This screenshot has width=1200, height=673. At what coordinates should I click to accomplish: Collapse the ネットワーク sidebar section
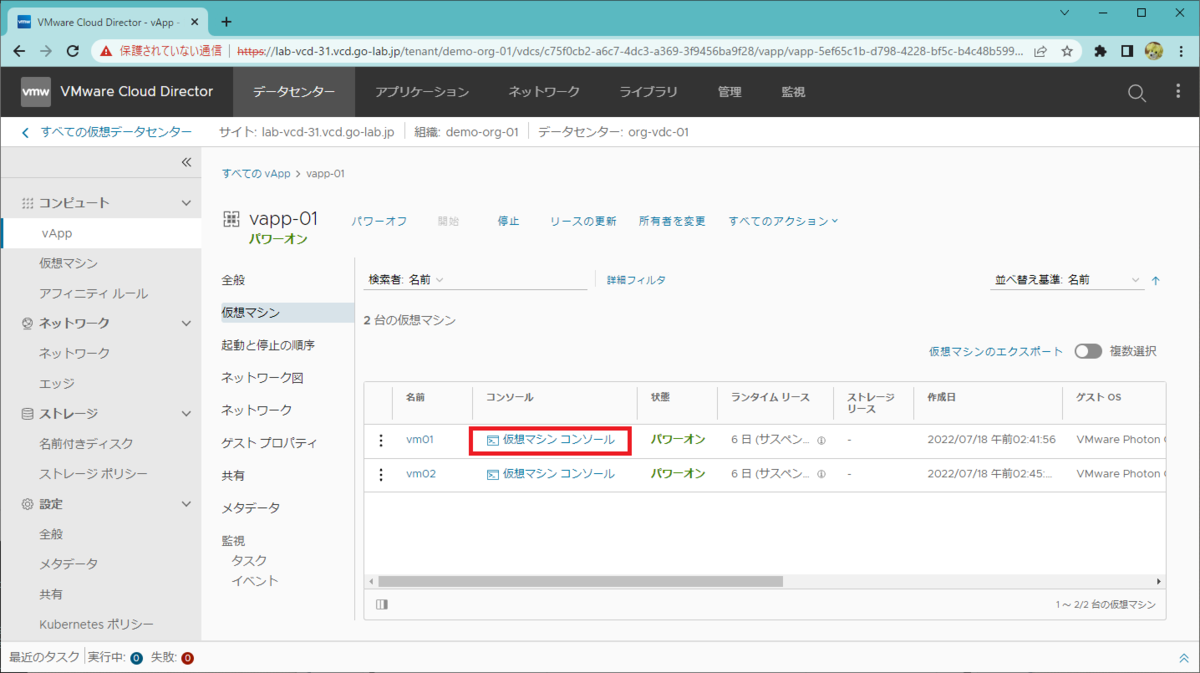pyautogui.click(x=186, y=323)
